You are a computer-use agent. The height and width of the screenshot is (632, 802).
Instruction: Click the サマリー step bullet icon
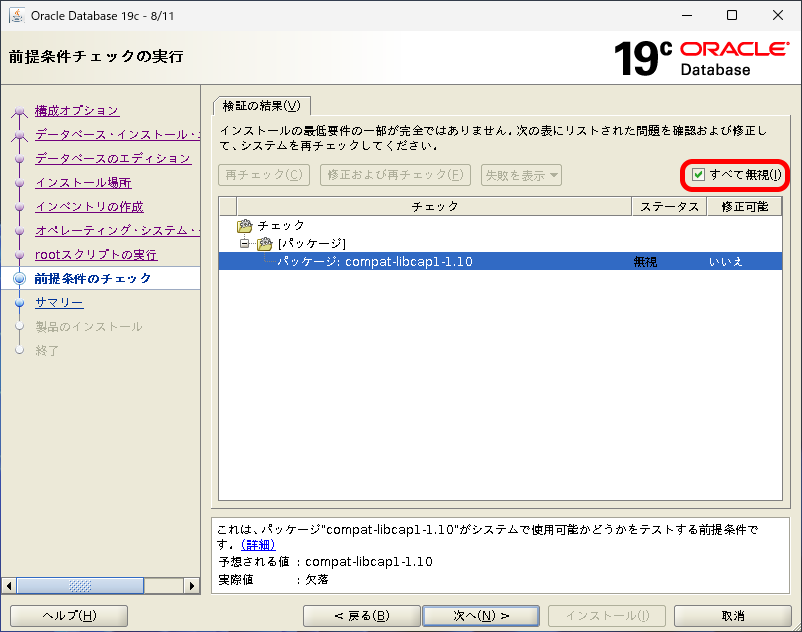tap(19, 303)
